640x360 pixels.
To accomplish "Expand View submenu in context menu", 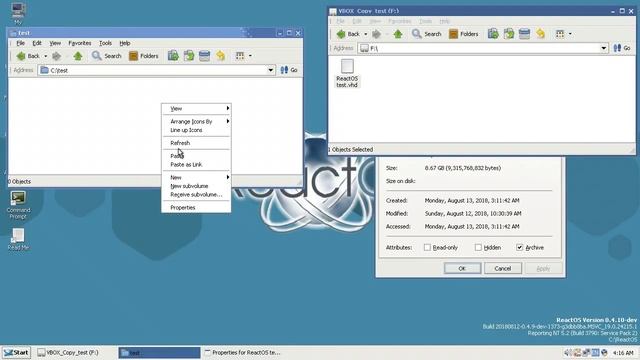I will click(x=196, y=109).
